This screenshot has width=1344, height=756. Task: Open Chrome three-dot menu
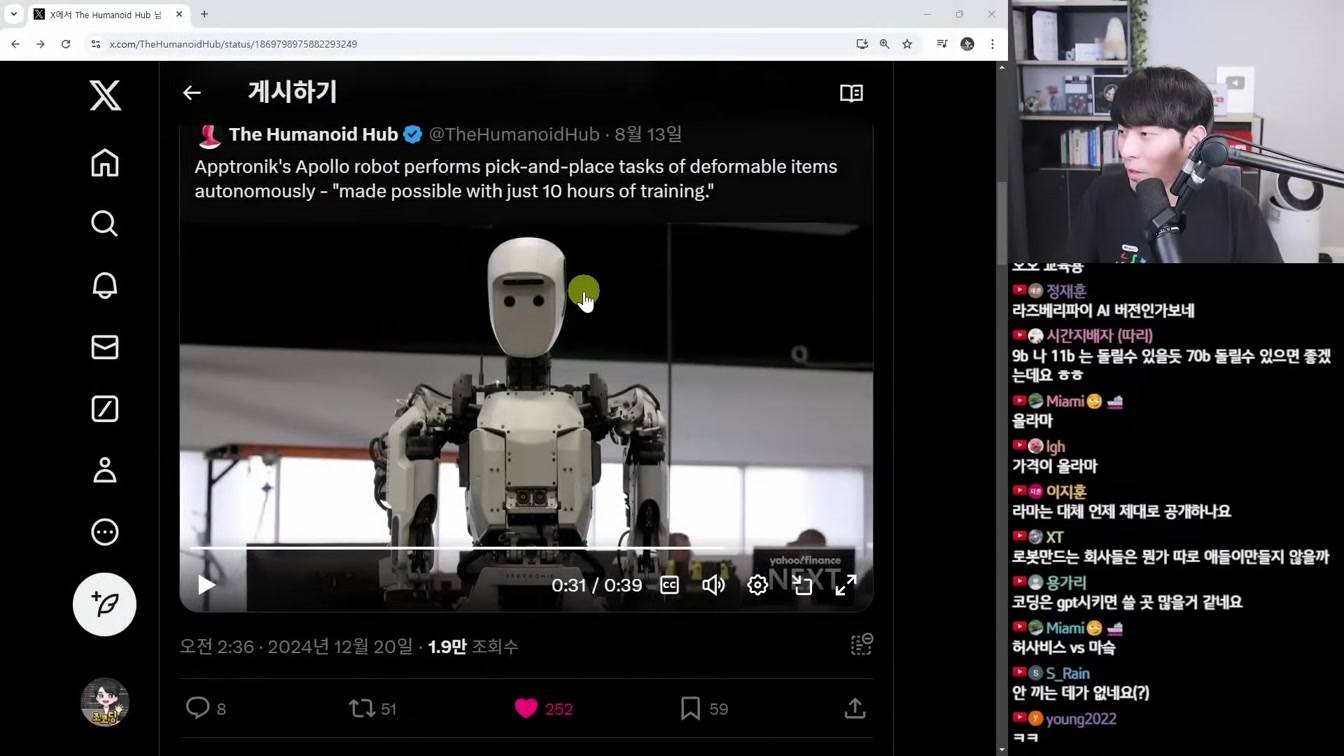[x=992, y=44]
